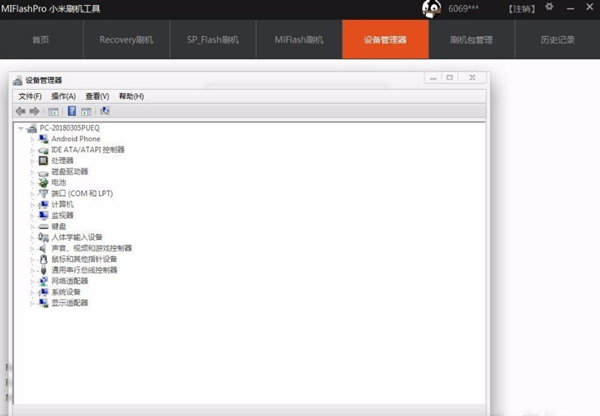
Task: Open the 操作(A) menu
Action: tap(64, 96)
